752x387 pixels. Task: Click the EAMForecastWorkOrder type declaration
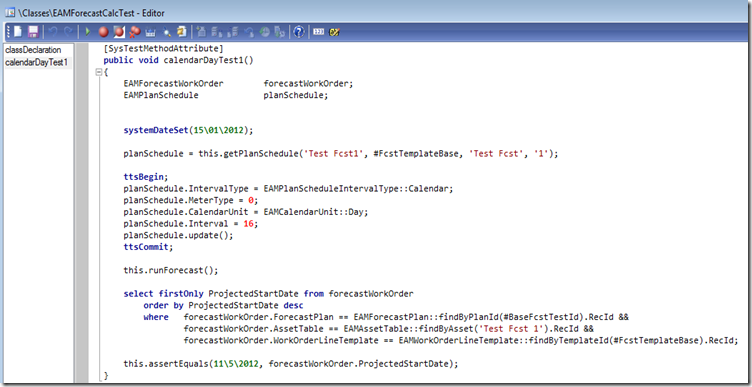tap(173, 83)
